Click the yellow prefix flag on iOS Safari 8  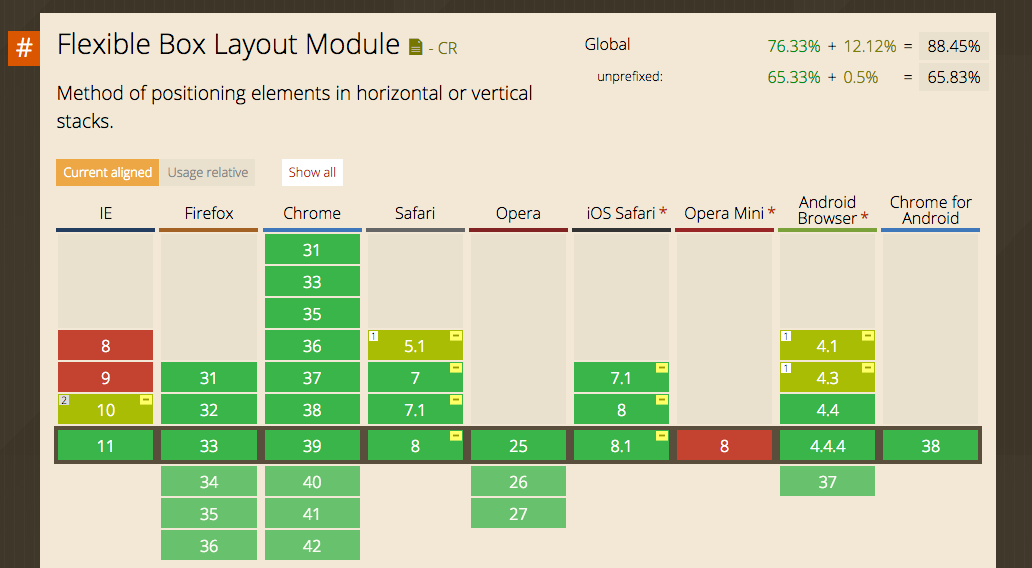click(662, 400)
